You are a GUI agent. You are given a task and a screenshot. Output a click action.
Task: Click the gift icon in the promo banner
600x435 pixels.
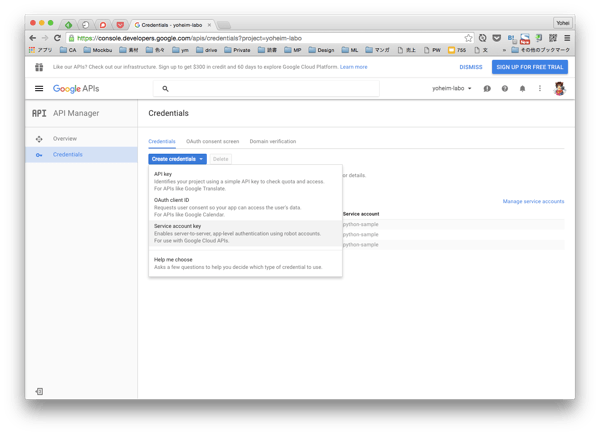point(39,67)
